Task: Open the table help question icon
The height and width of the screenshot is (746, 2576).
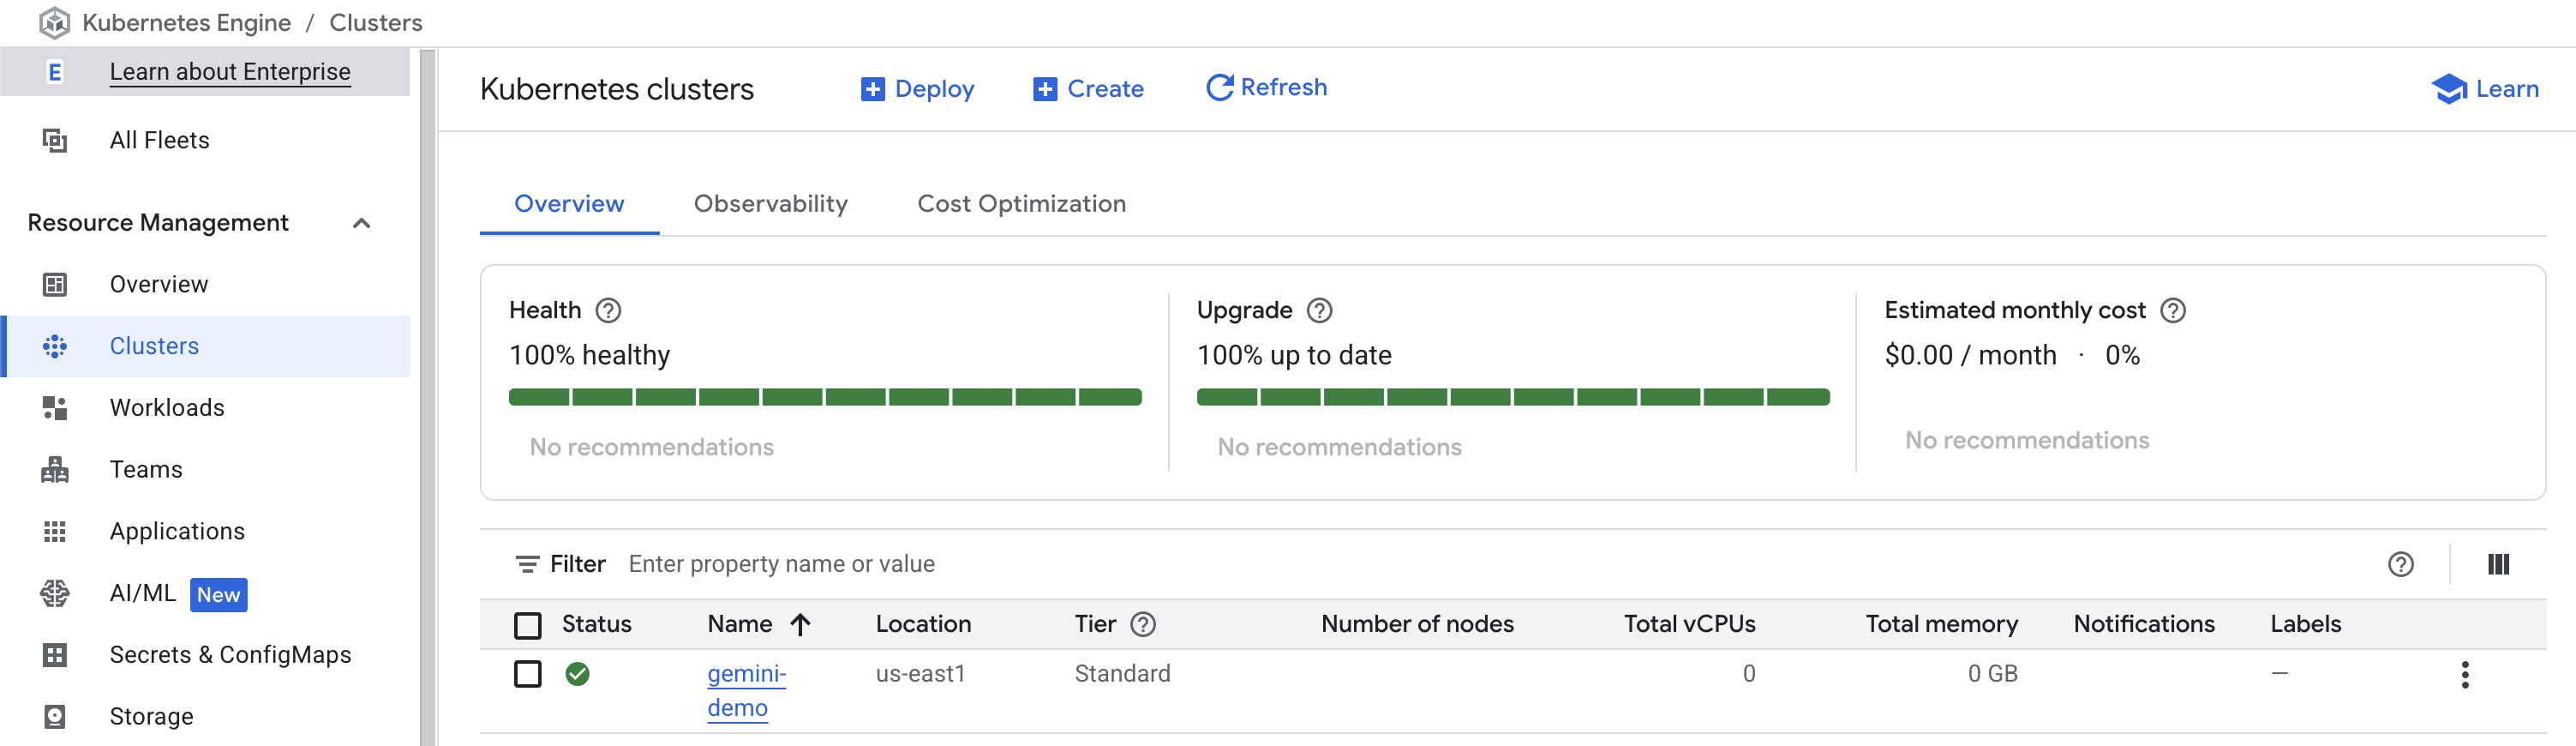Action: pyautogui.click(x=2400, y=564)
